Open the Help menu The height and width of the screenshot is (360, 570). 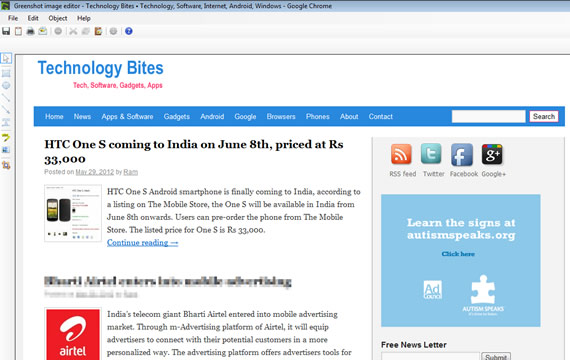point(84,18)
